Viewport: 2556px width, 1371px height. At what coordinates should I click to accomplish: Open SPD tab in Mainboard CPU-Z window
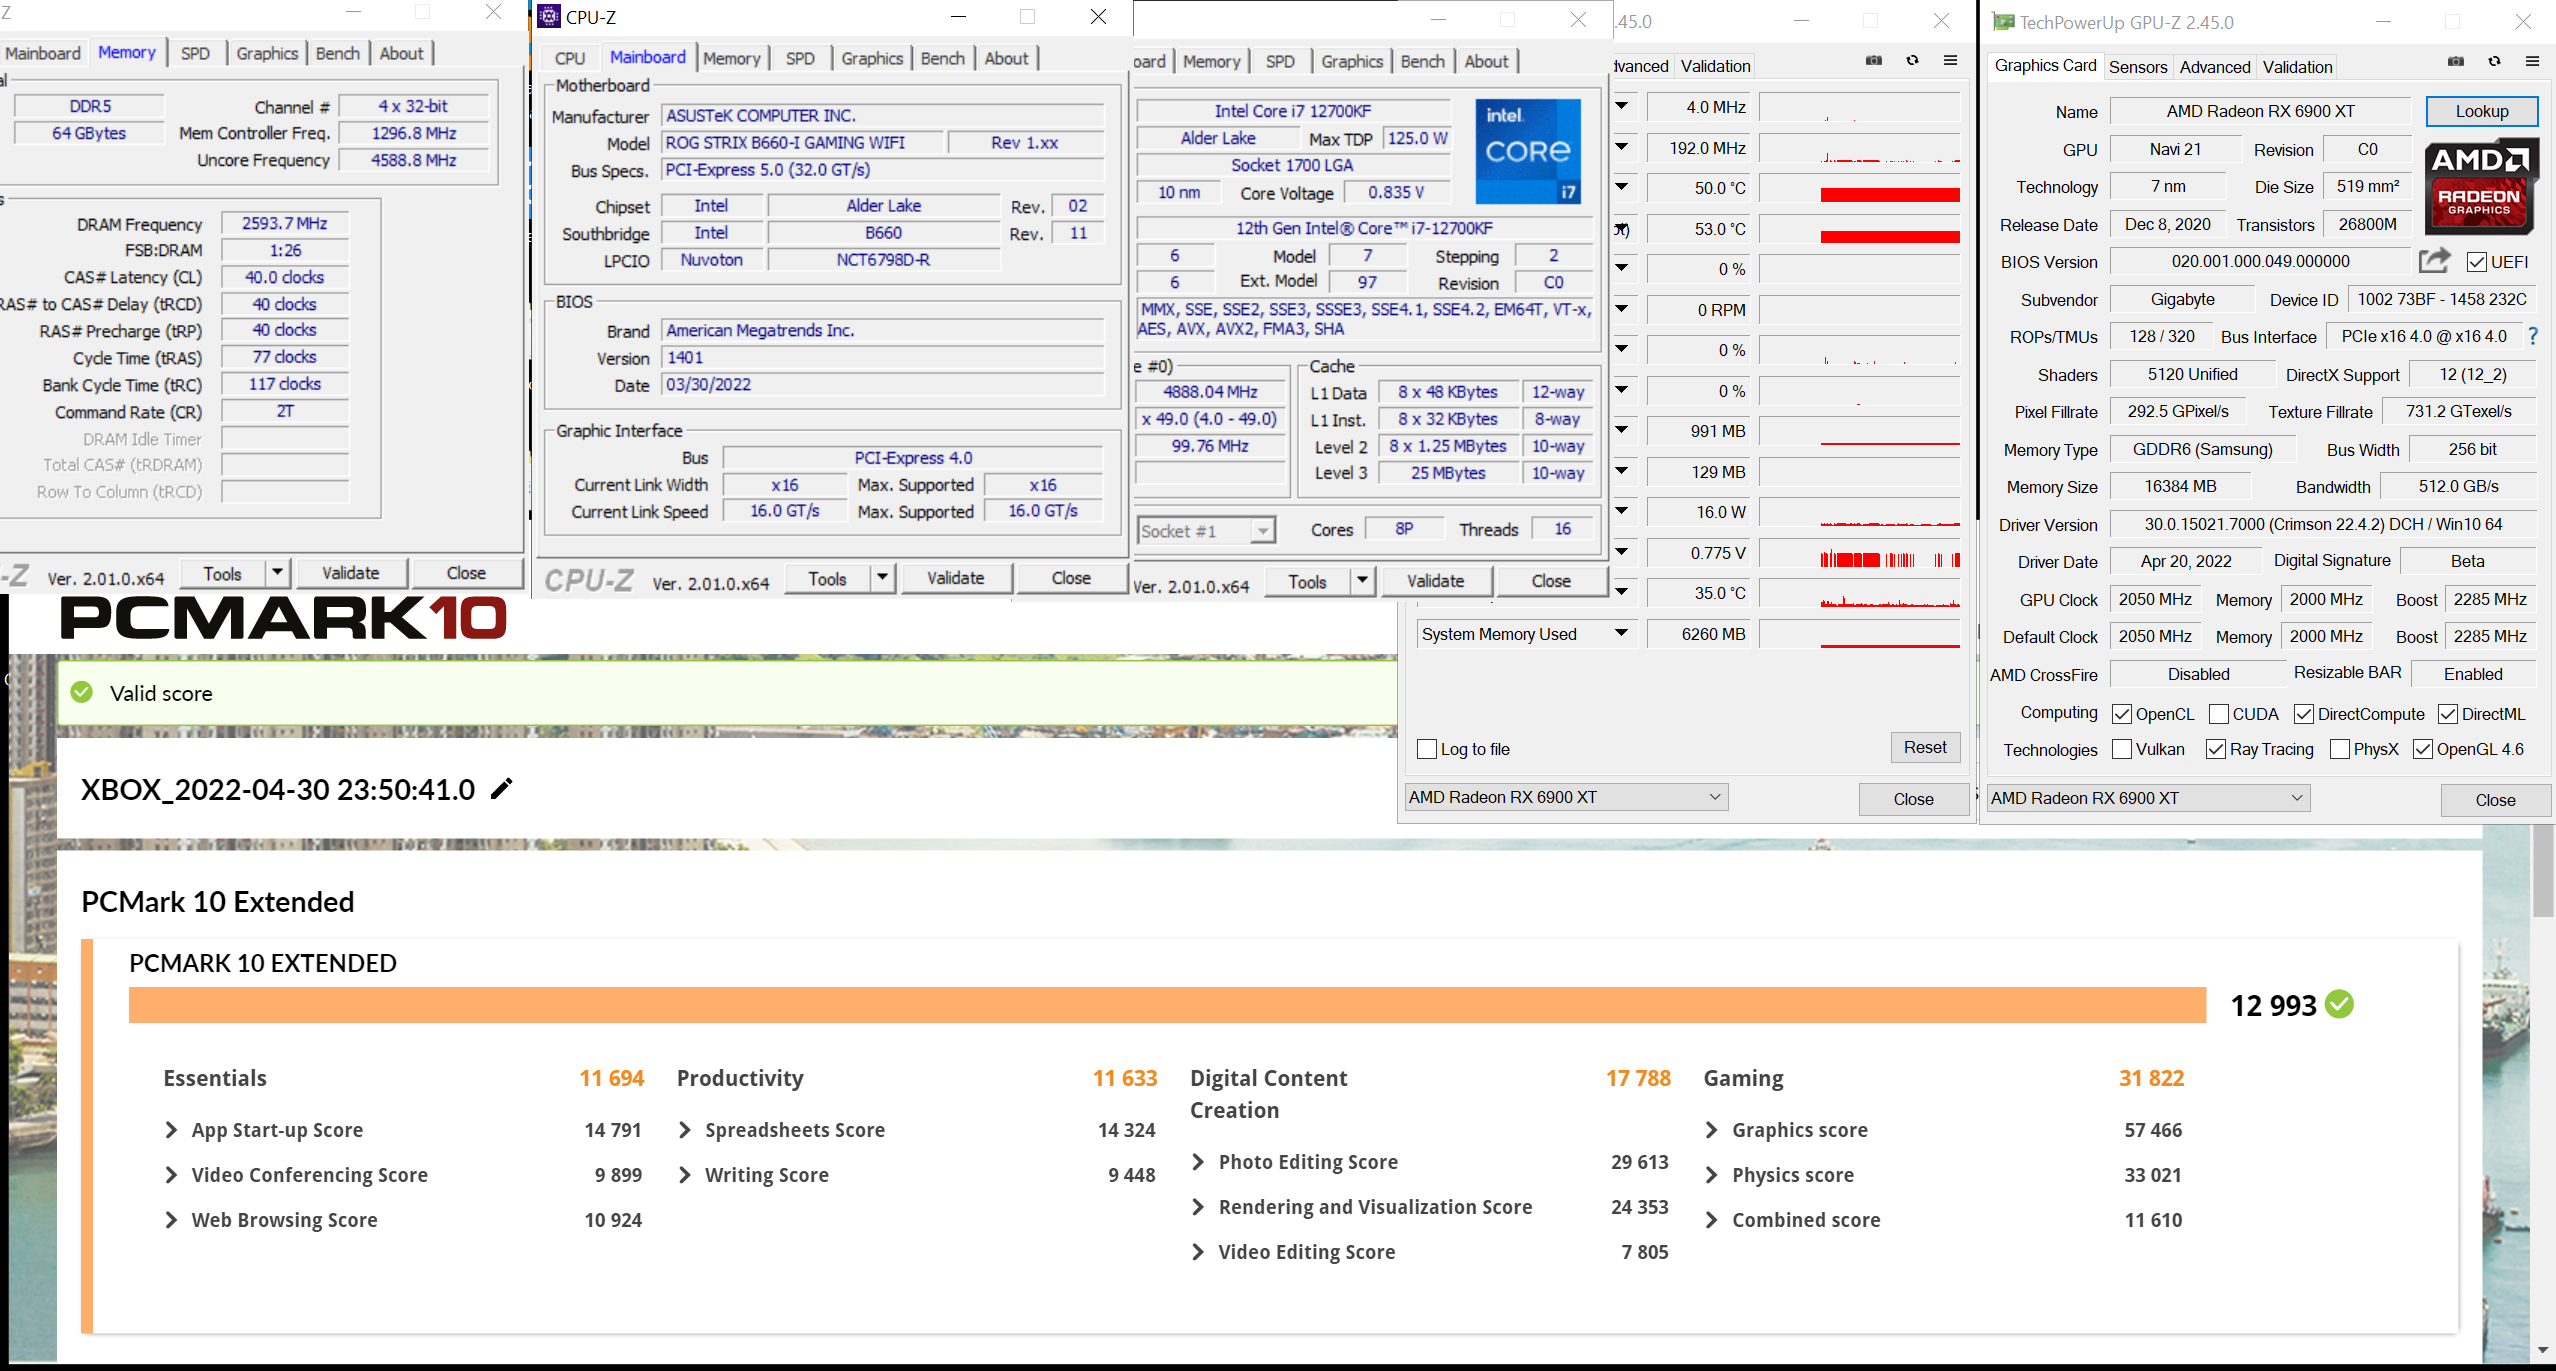[800, 58]
